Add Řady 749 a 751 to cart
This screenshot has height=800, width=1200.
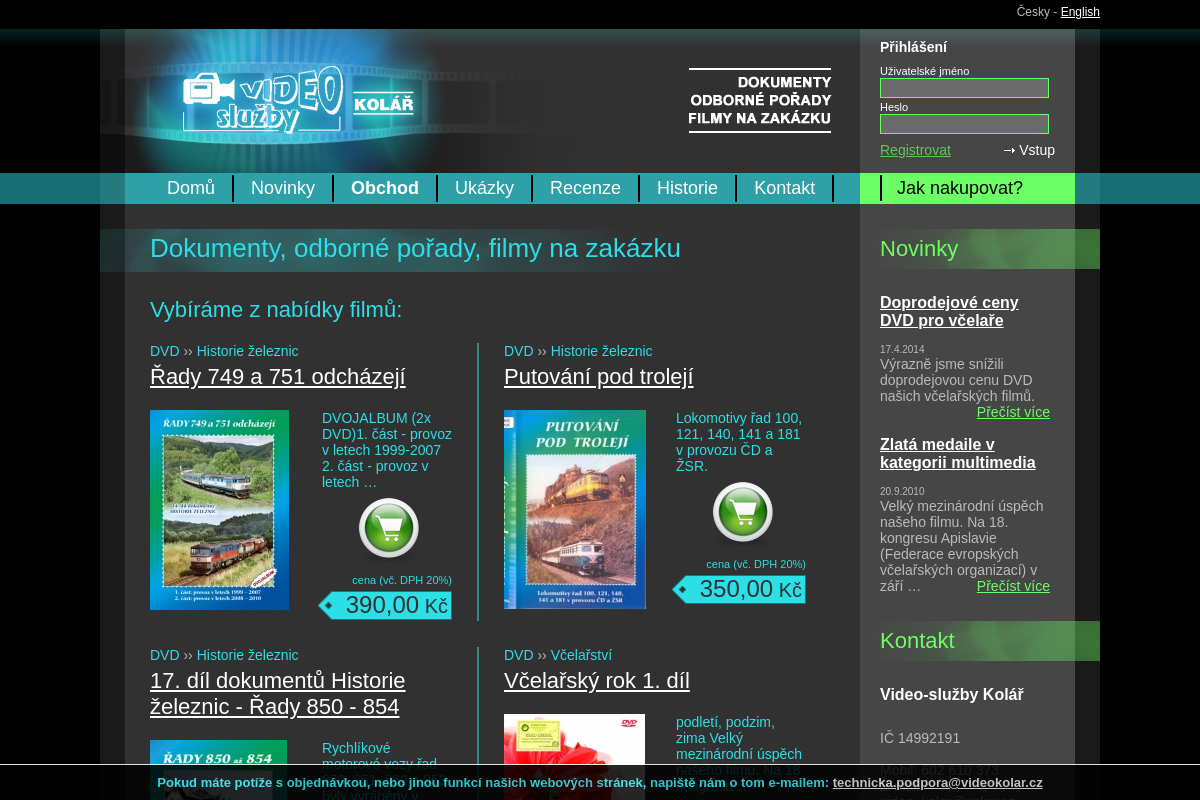[389, 528]
